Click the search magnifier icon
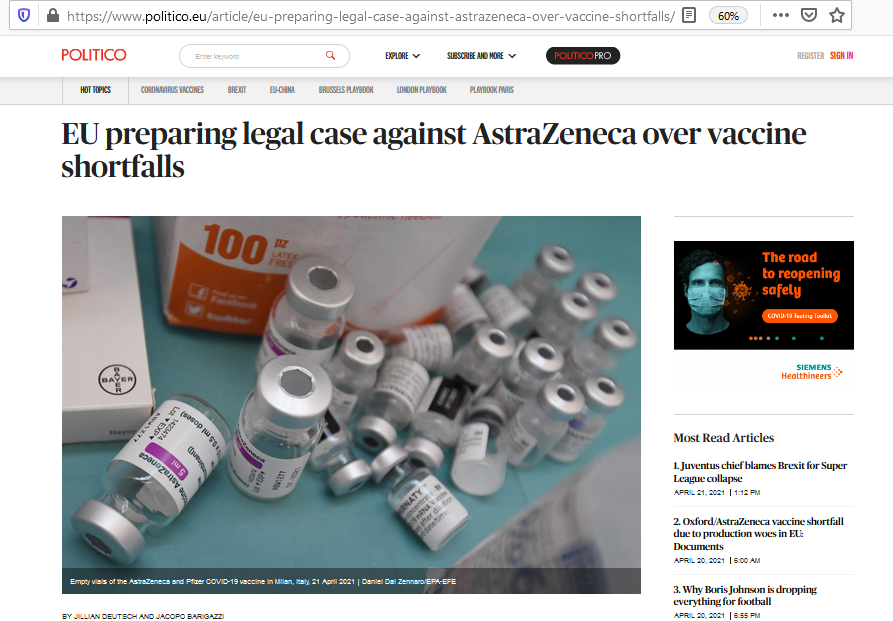 coord(330,55)
